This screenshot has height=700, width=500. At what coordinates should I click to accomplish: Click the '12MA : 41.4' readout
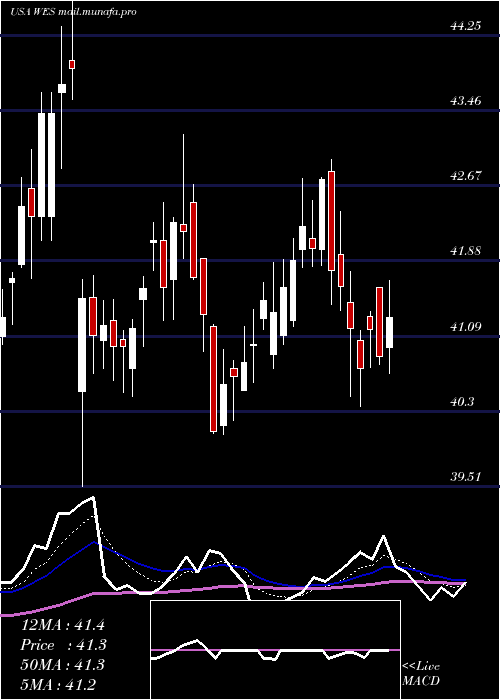(62, 625)
